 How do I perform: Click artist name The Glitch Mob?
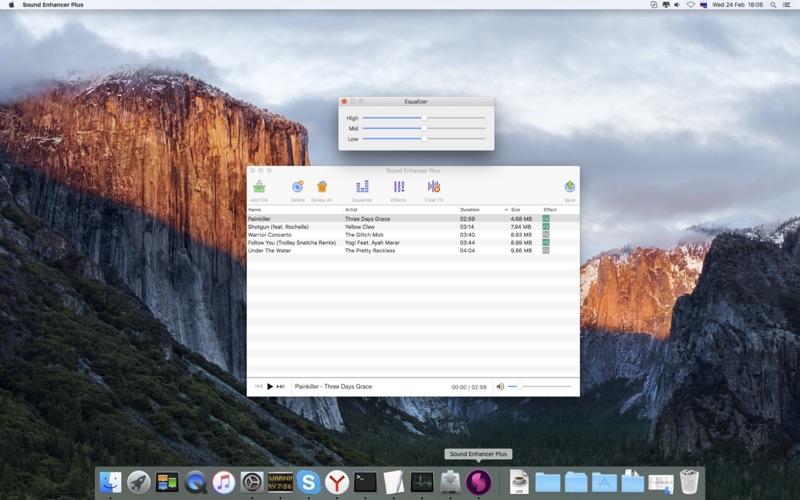(x=364, y=235)
